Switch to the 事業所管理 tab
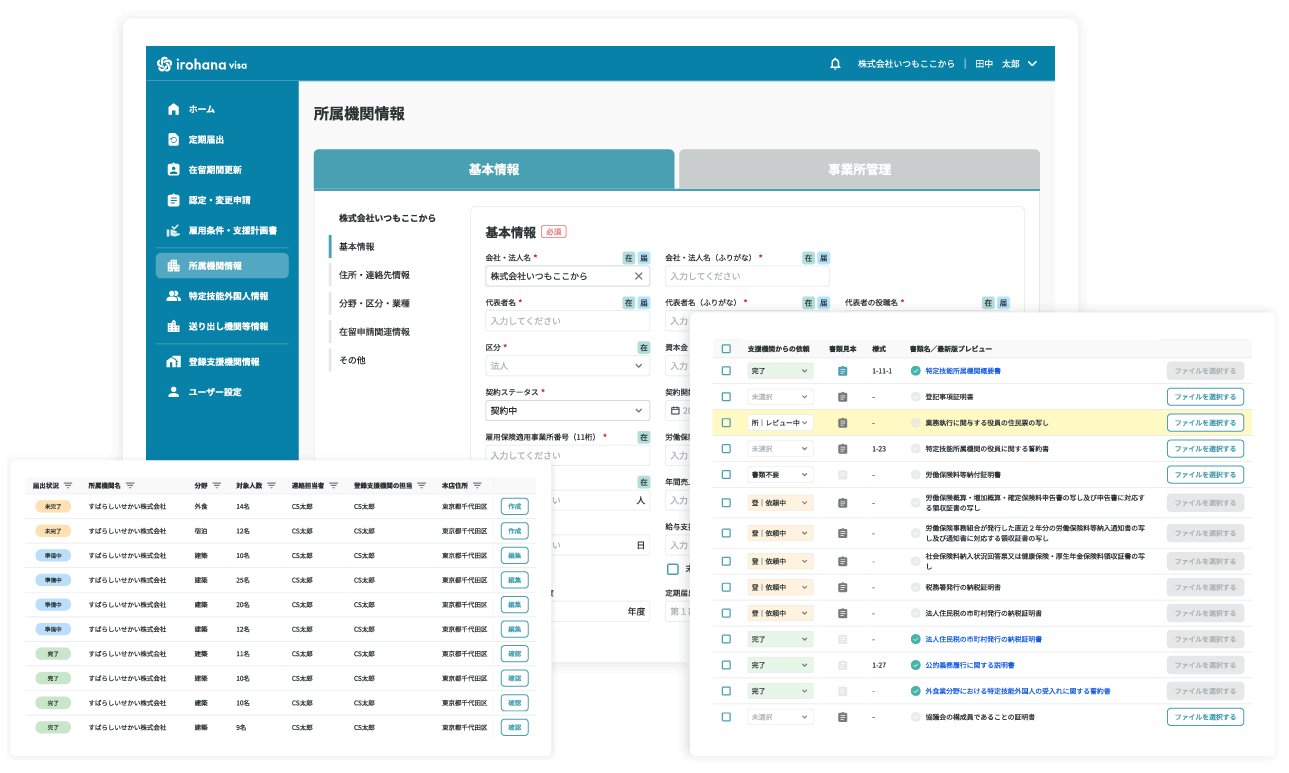The height and width of the screenshot is (773, 1289). pyautogui.click(x=859, y=169)
